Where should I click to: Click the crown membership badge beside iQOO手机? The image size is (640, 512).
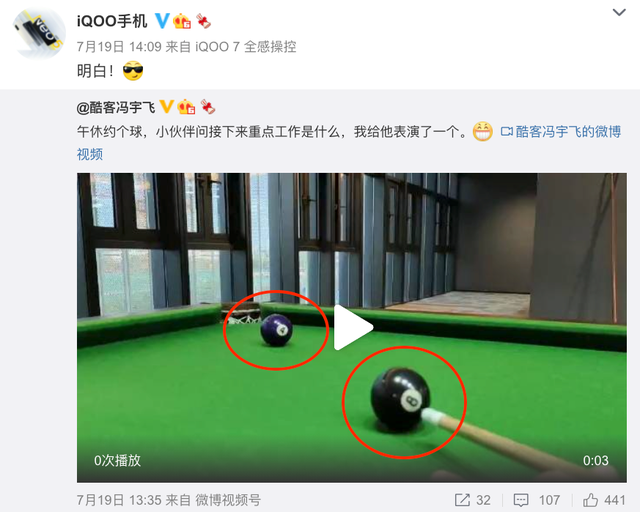click(182, 21)
